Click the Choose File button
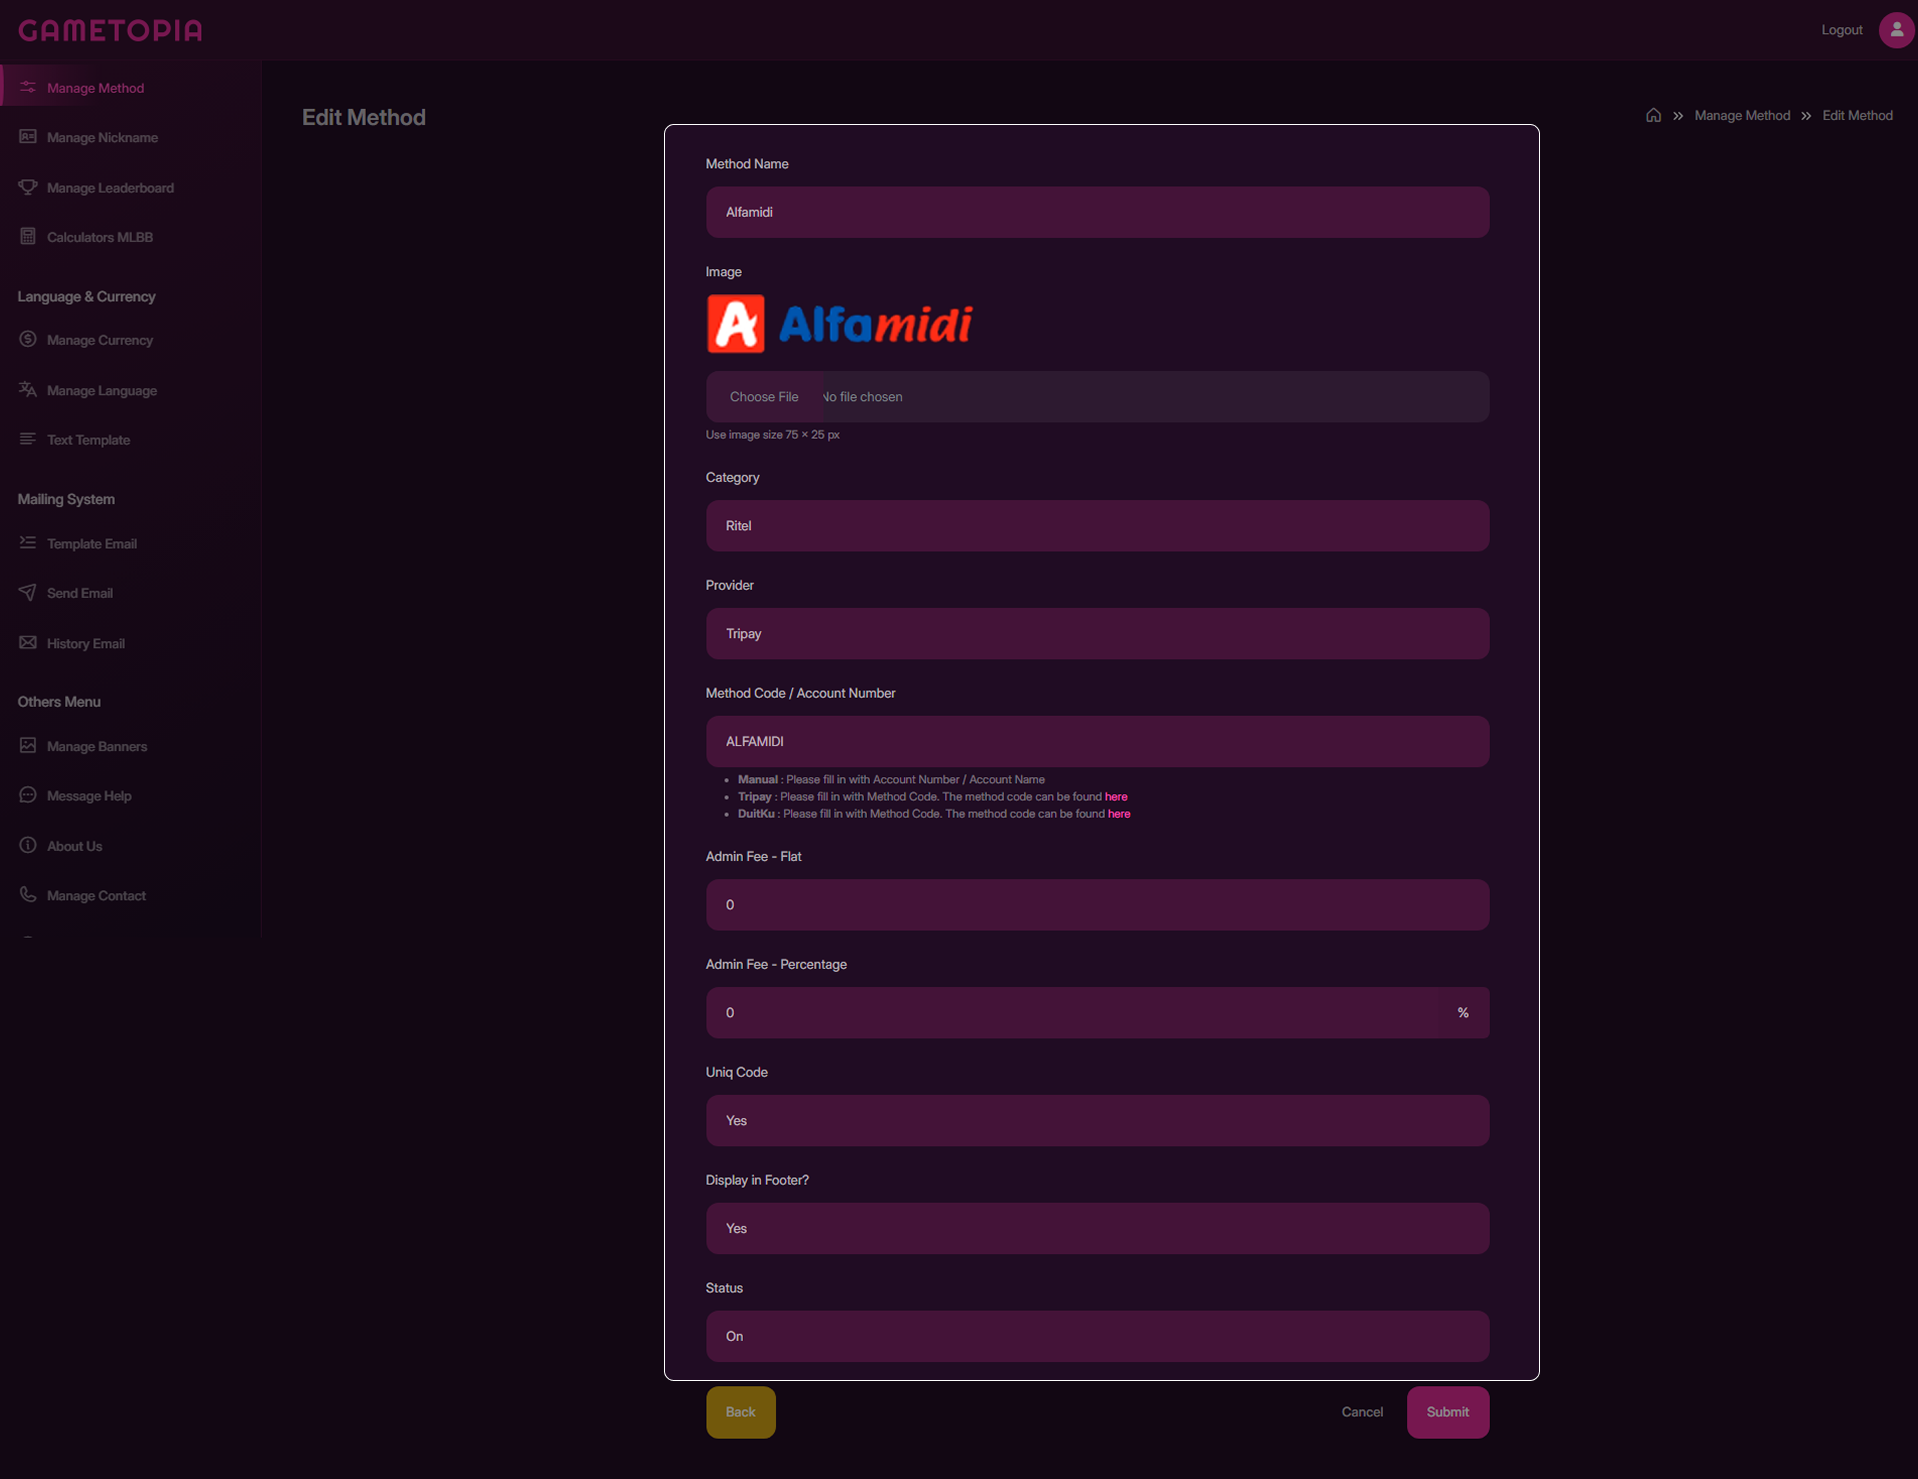This screenshot has width=1918, height=1479. (x=764, y=397)
